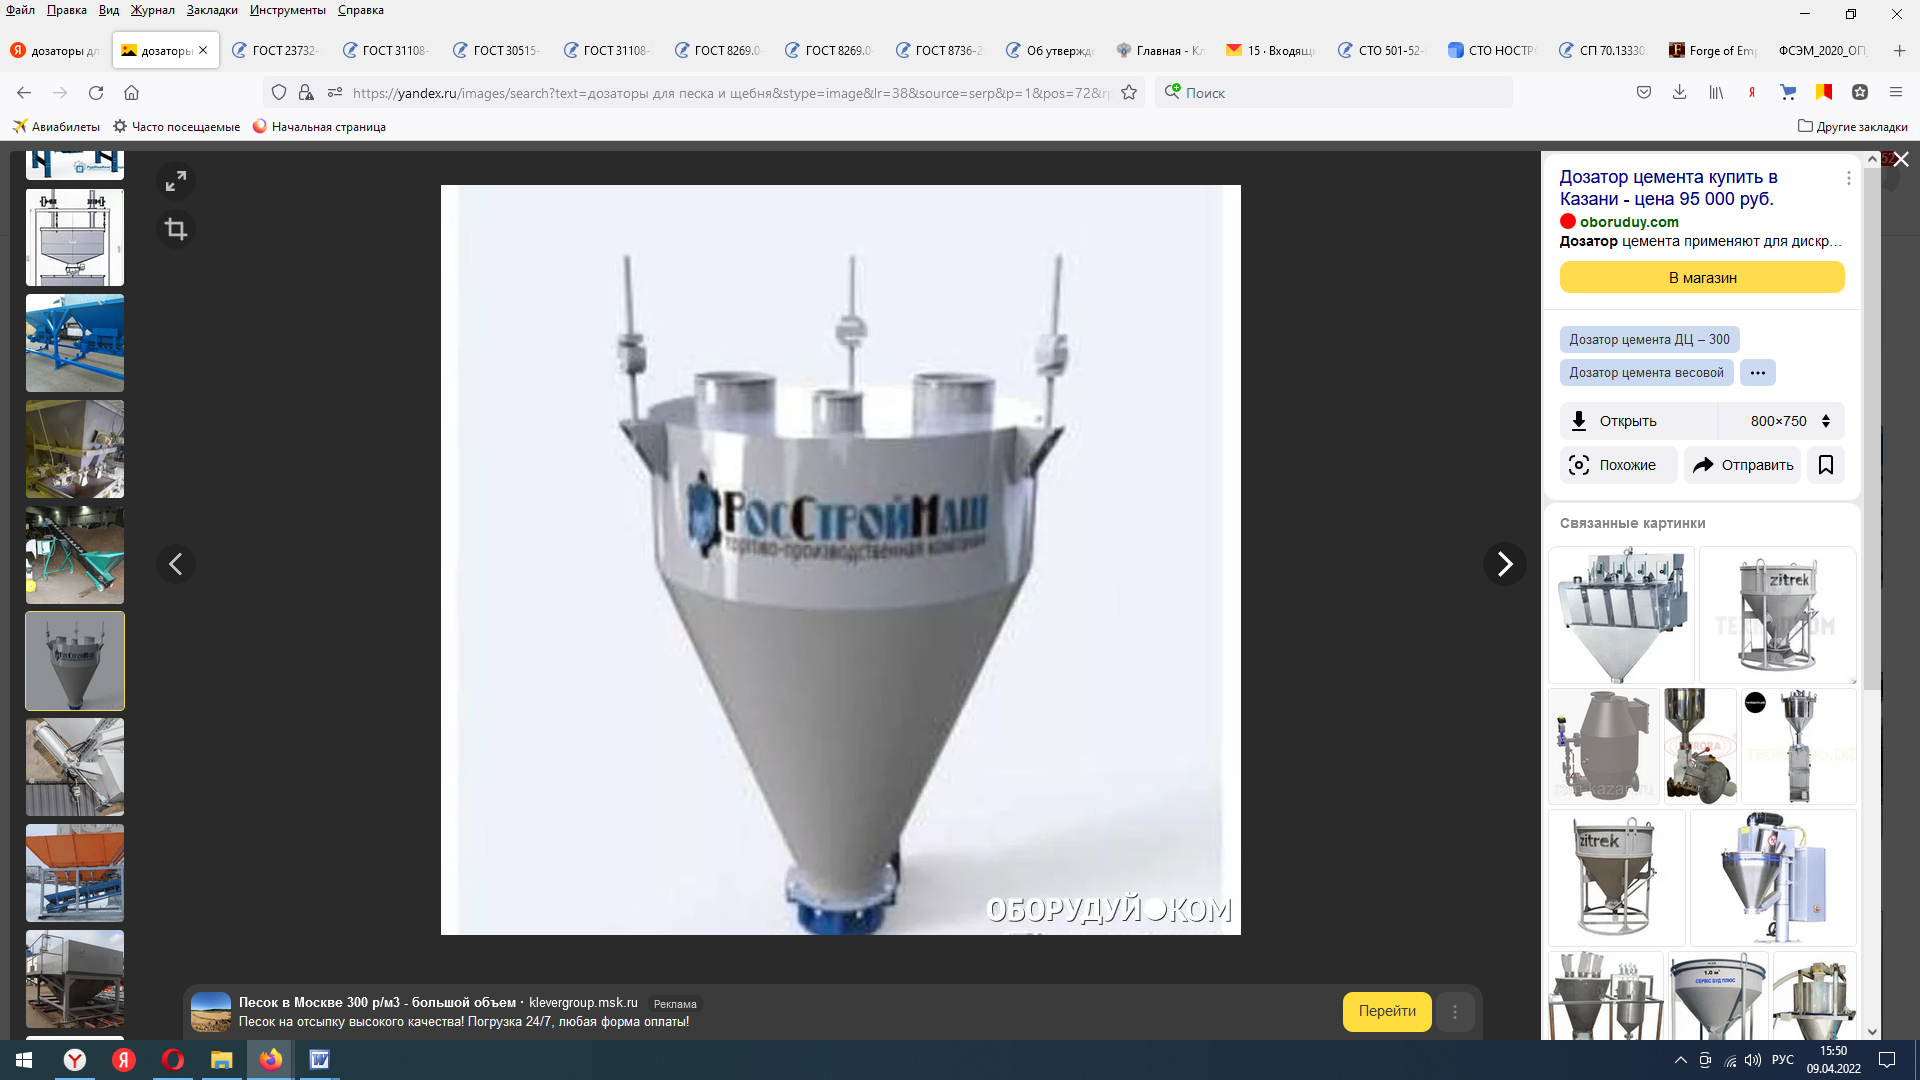Close the image viewer overlay
The width and height of the screenshot is (1920, 1080).
tap(1901, 160)
